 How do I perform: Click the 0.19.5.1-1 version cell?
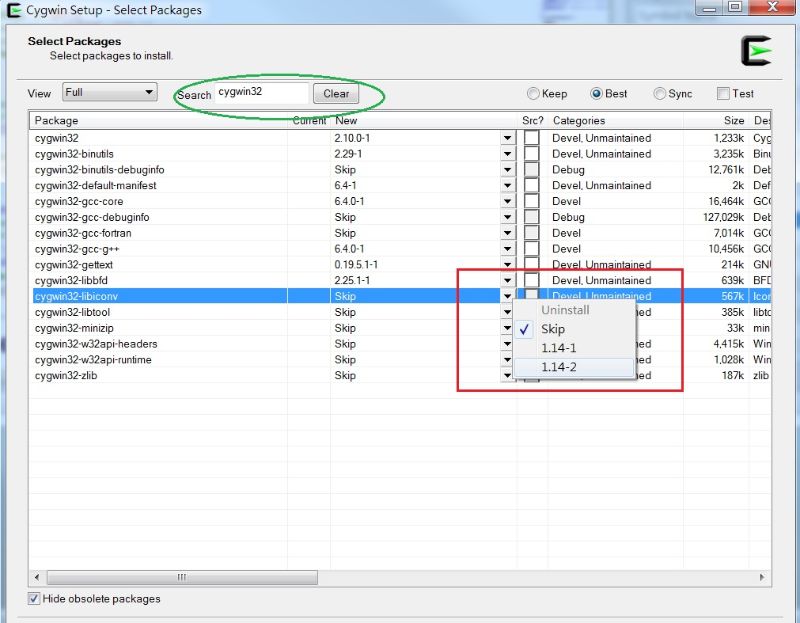click(356, 264)
